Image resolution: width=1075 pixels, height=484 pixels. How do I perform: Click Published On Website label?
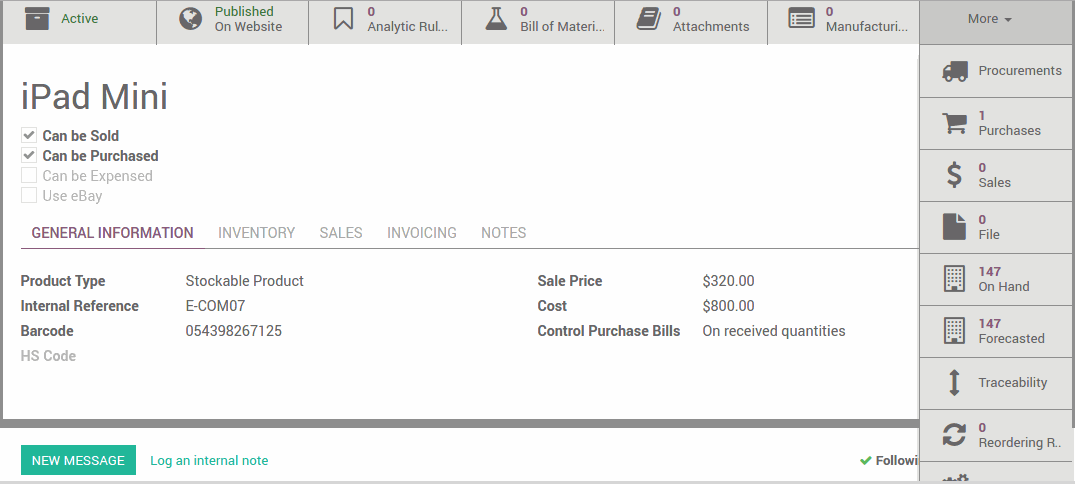[248, 19]
